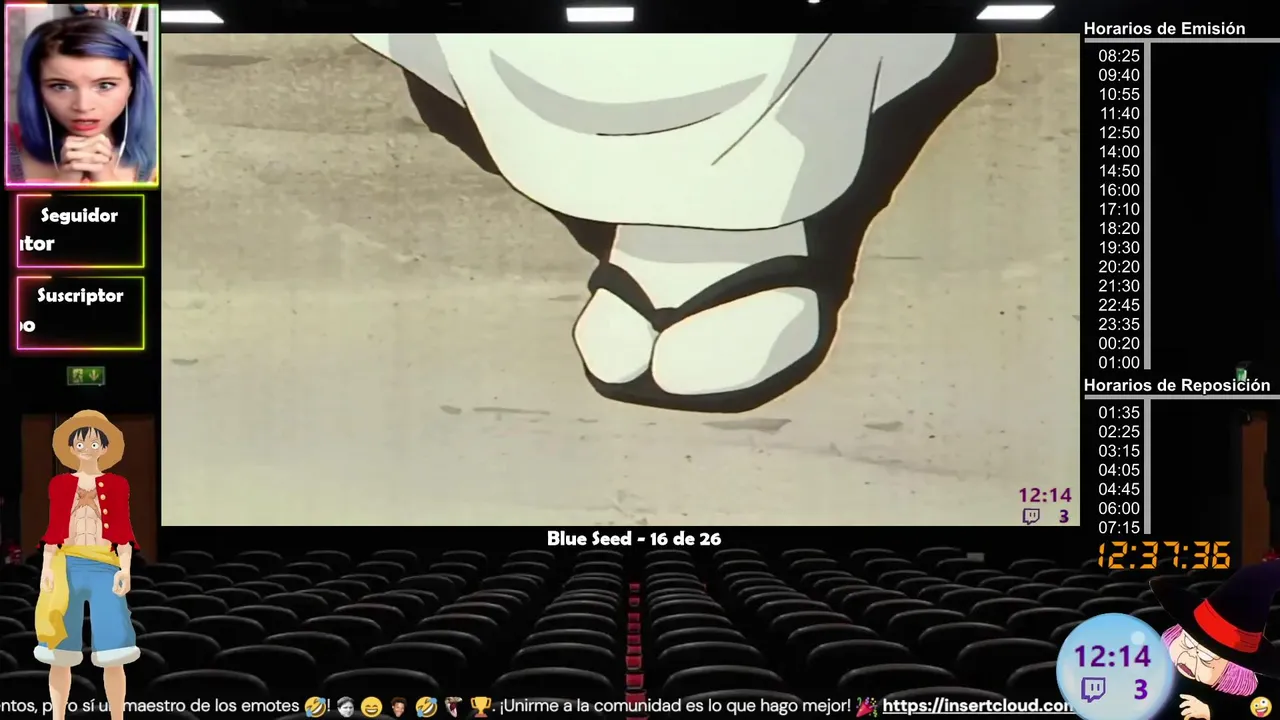Click ticker text 'maestro de los emotes'
This screenshot has height=720, width=1280.
208,707
